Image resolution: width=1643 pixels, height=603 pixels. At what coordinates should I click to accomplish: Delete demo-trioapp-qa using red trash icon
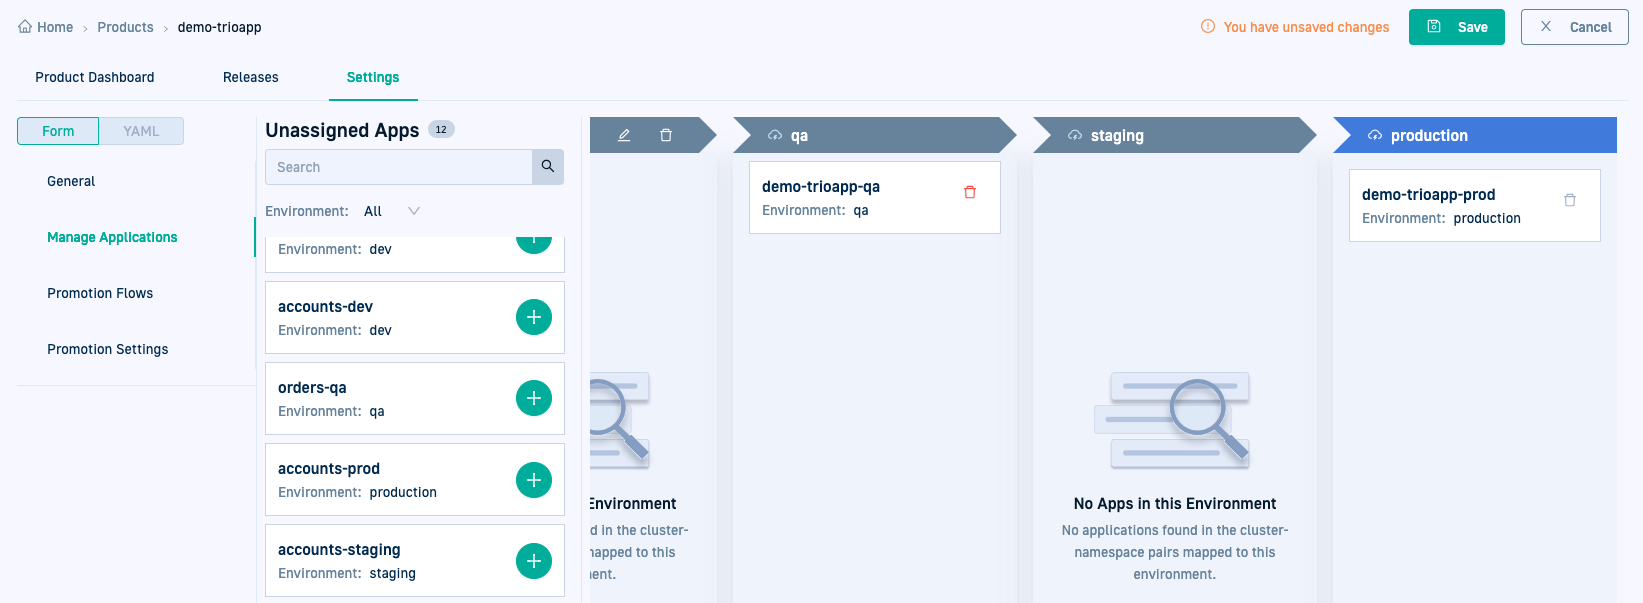click(969, 192)
